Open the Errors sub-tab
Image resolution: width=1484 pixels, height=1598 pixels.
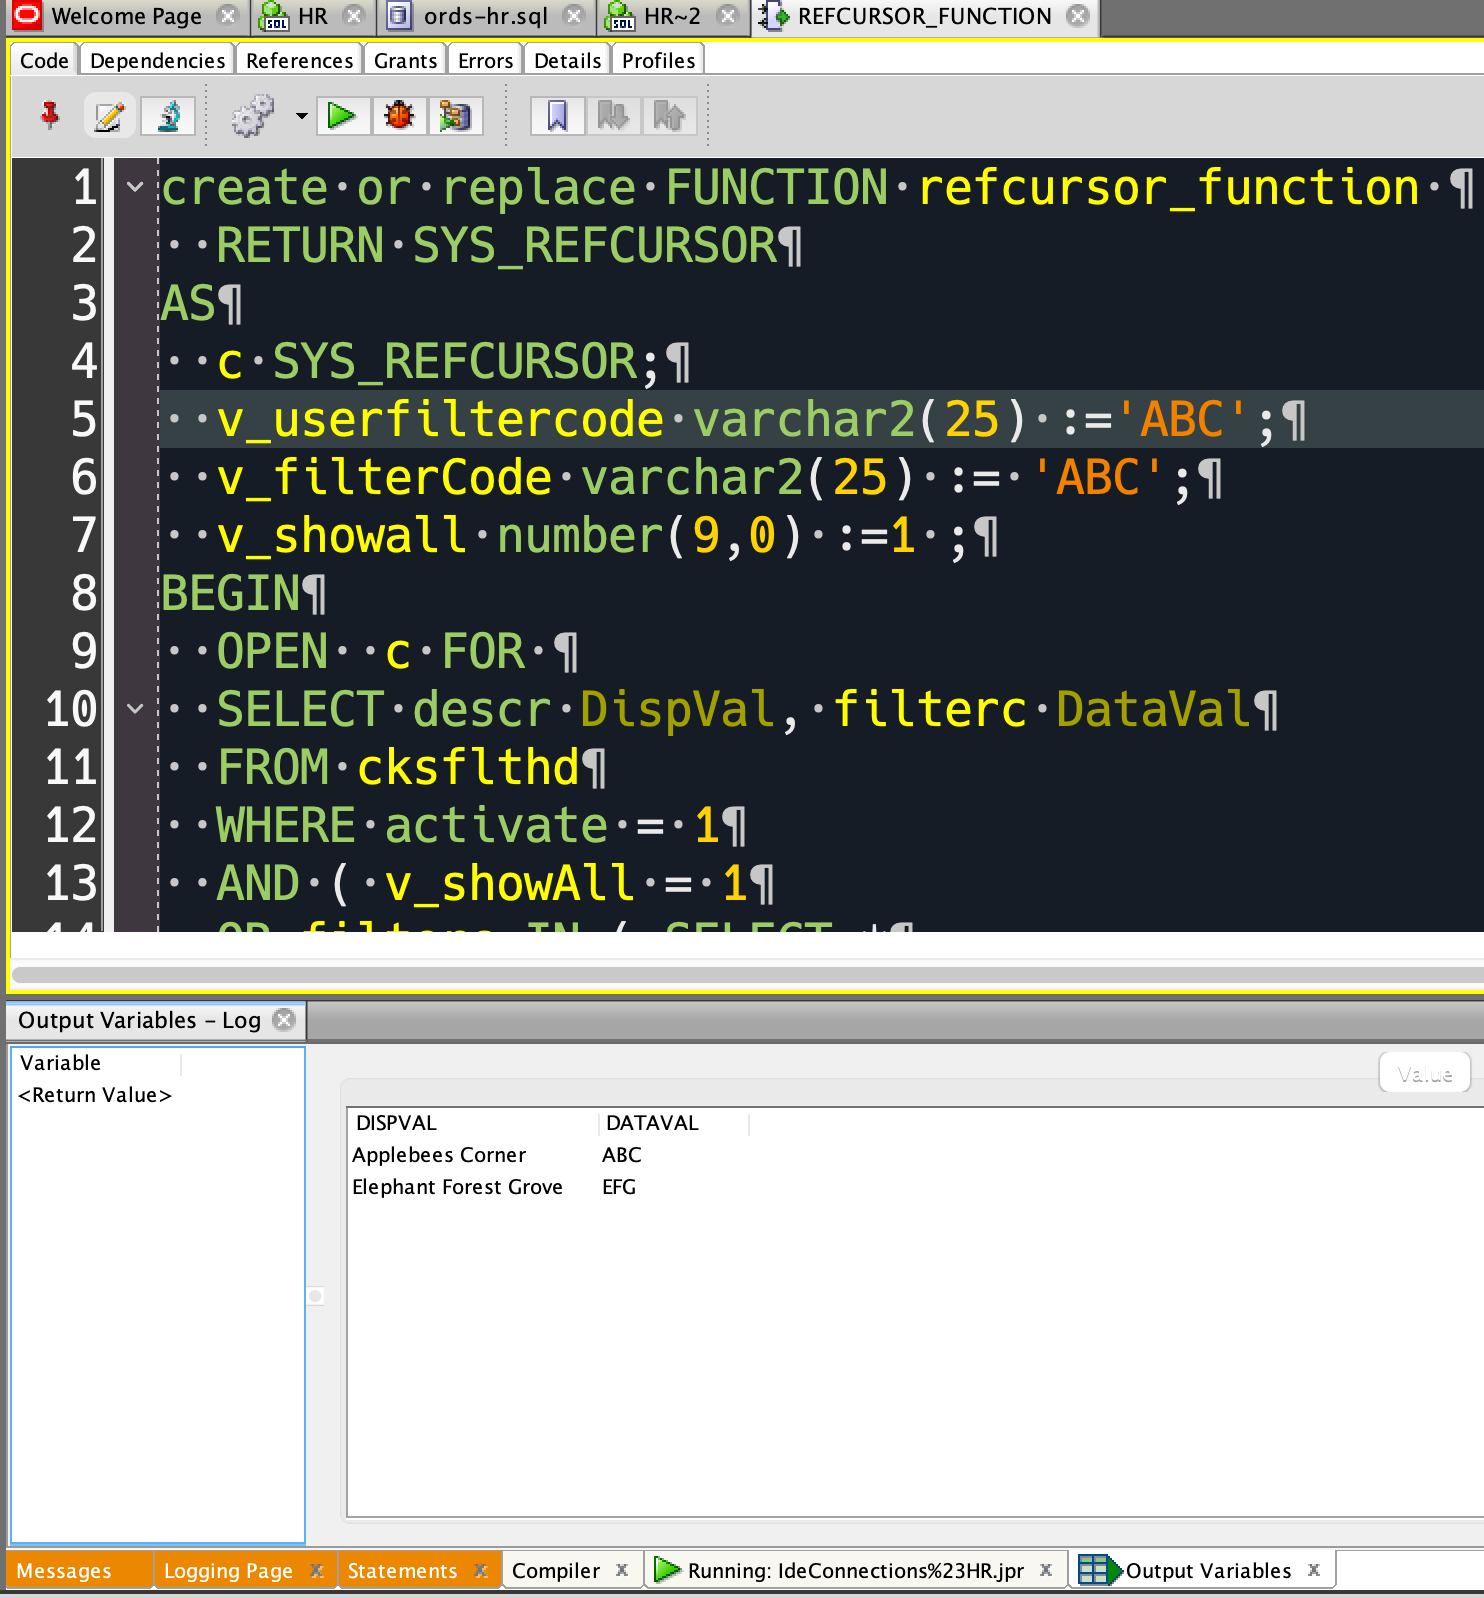[485, 60]
